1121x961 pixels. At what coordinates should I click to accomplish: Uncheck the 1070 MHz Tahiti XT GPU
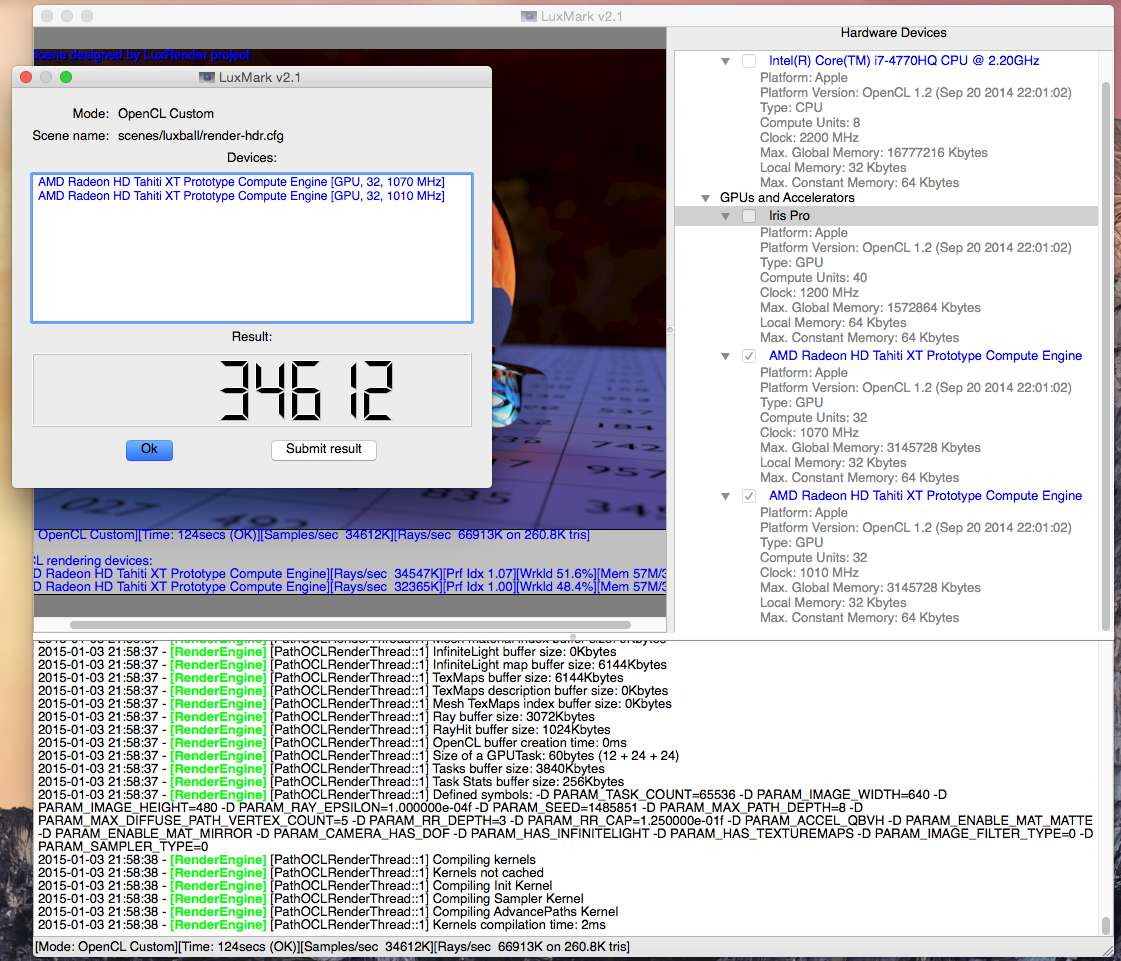pyautogui.click(x=749, y=356)
